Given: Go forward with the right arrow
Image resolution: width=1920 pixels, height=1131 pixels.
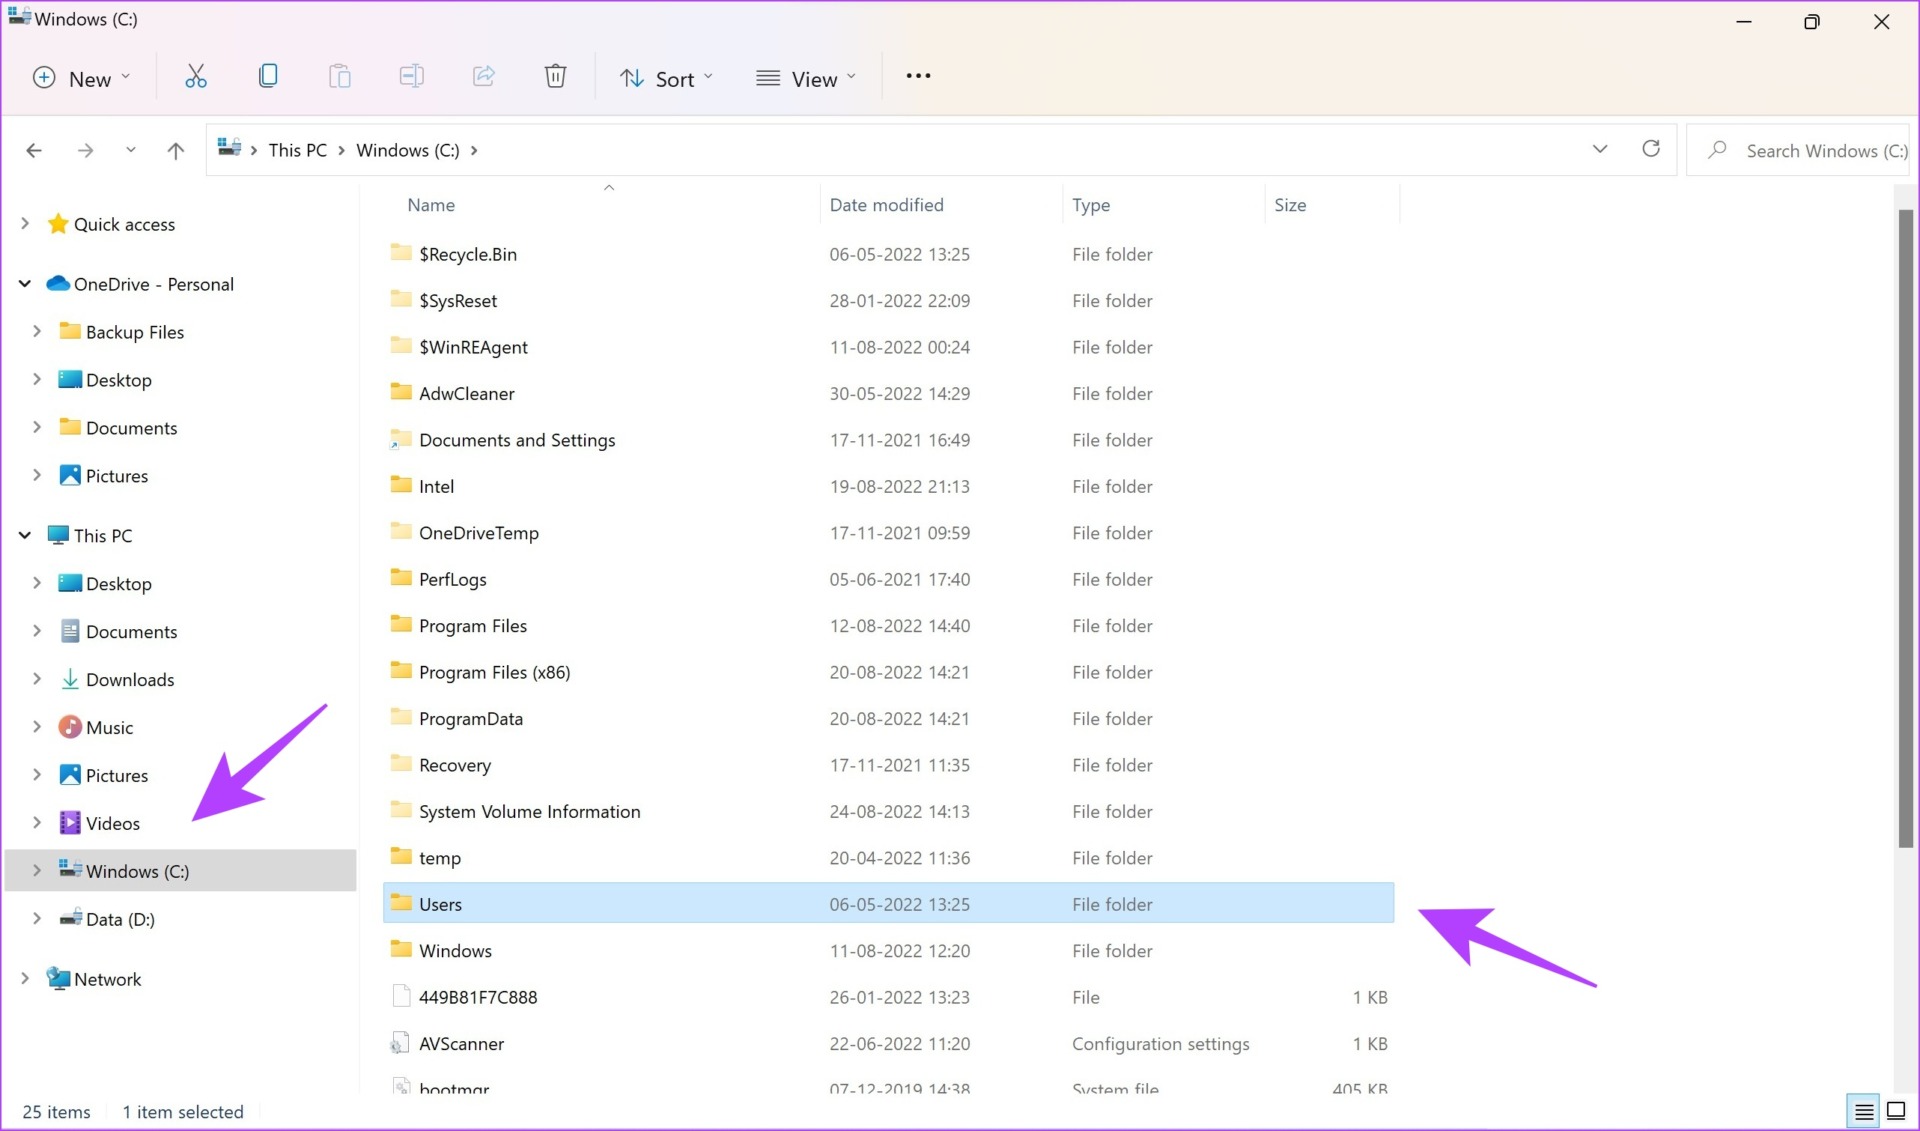Looking at the screenshot, I should click(x=86, y=151).
